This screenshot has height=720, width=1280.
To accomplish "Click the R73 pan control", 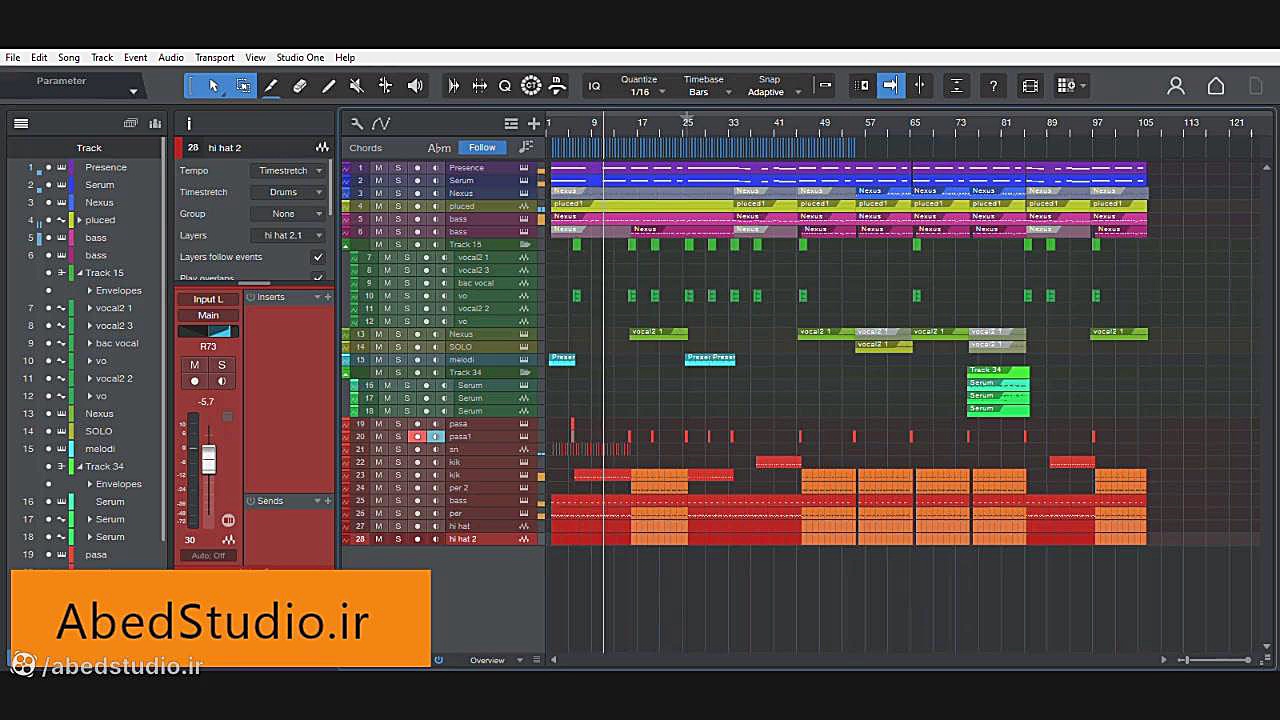I will pos(208,331).
